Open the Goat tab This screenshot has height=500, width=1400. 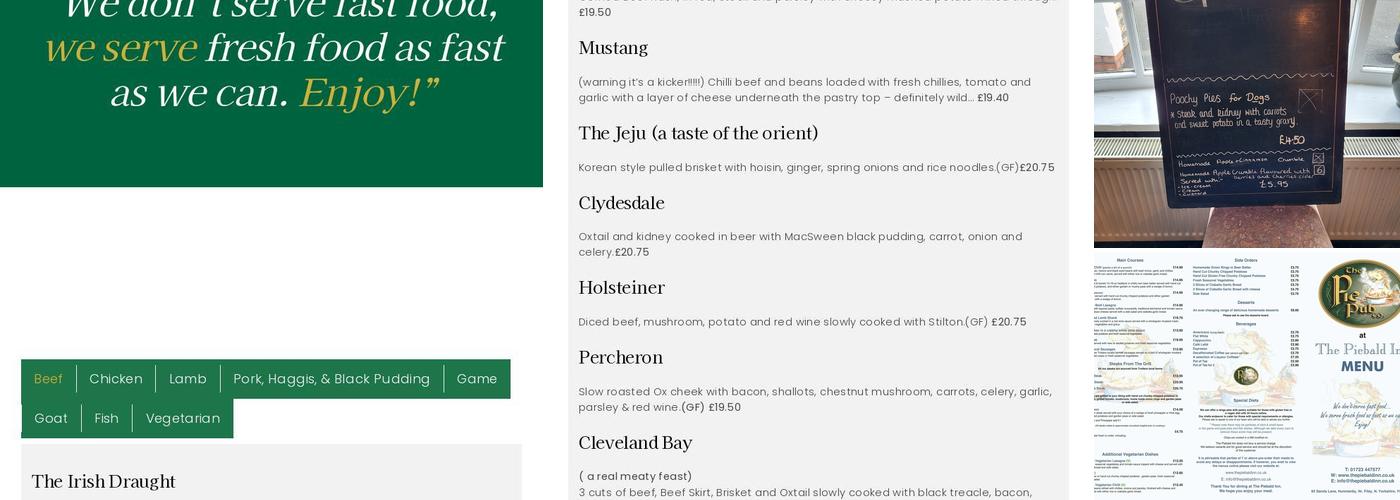point(51,418)
